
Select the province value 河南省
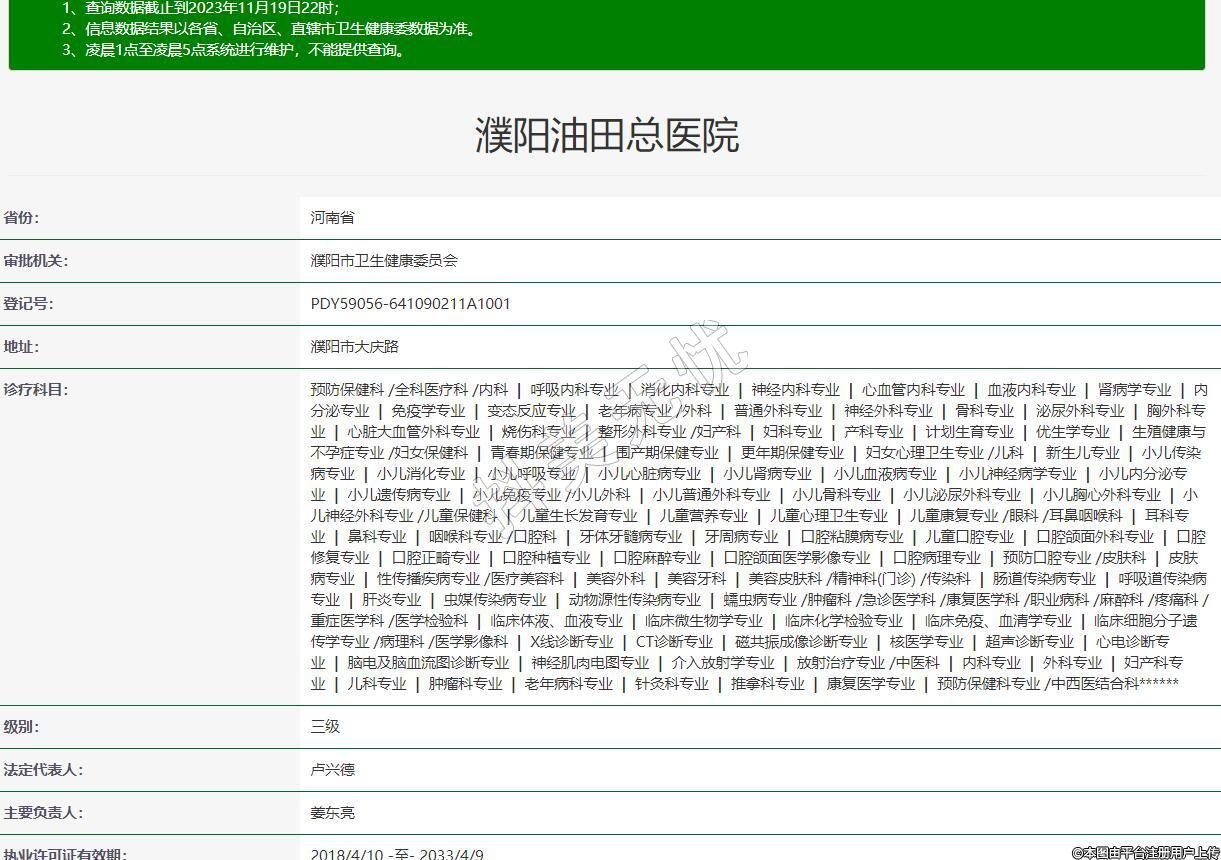[x=332, y=218]
